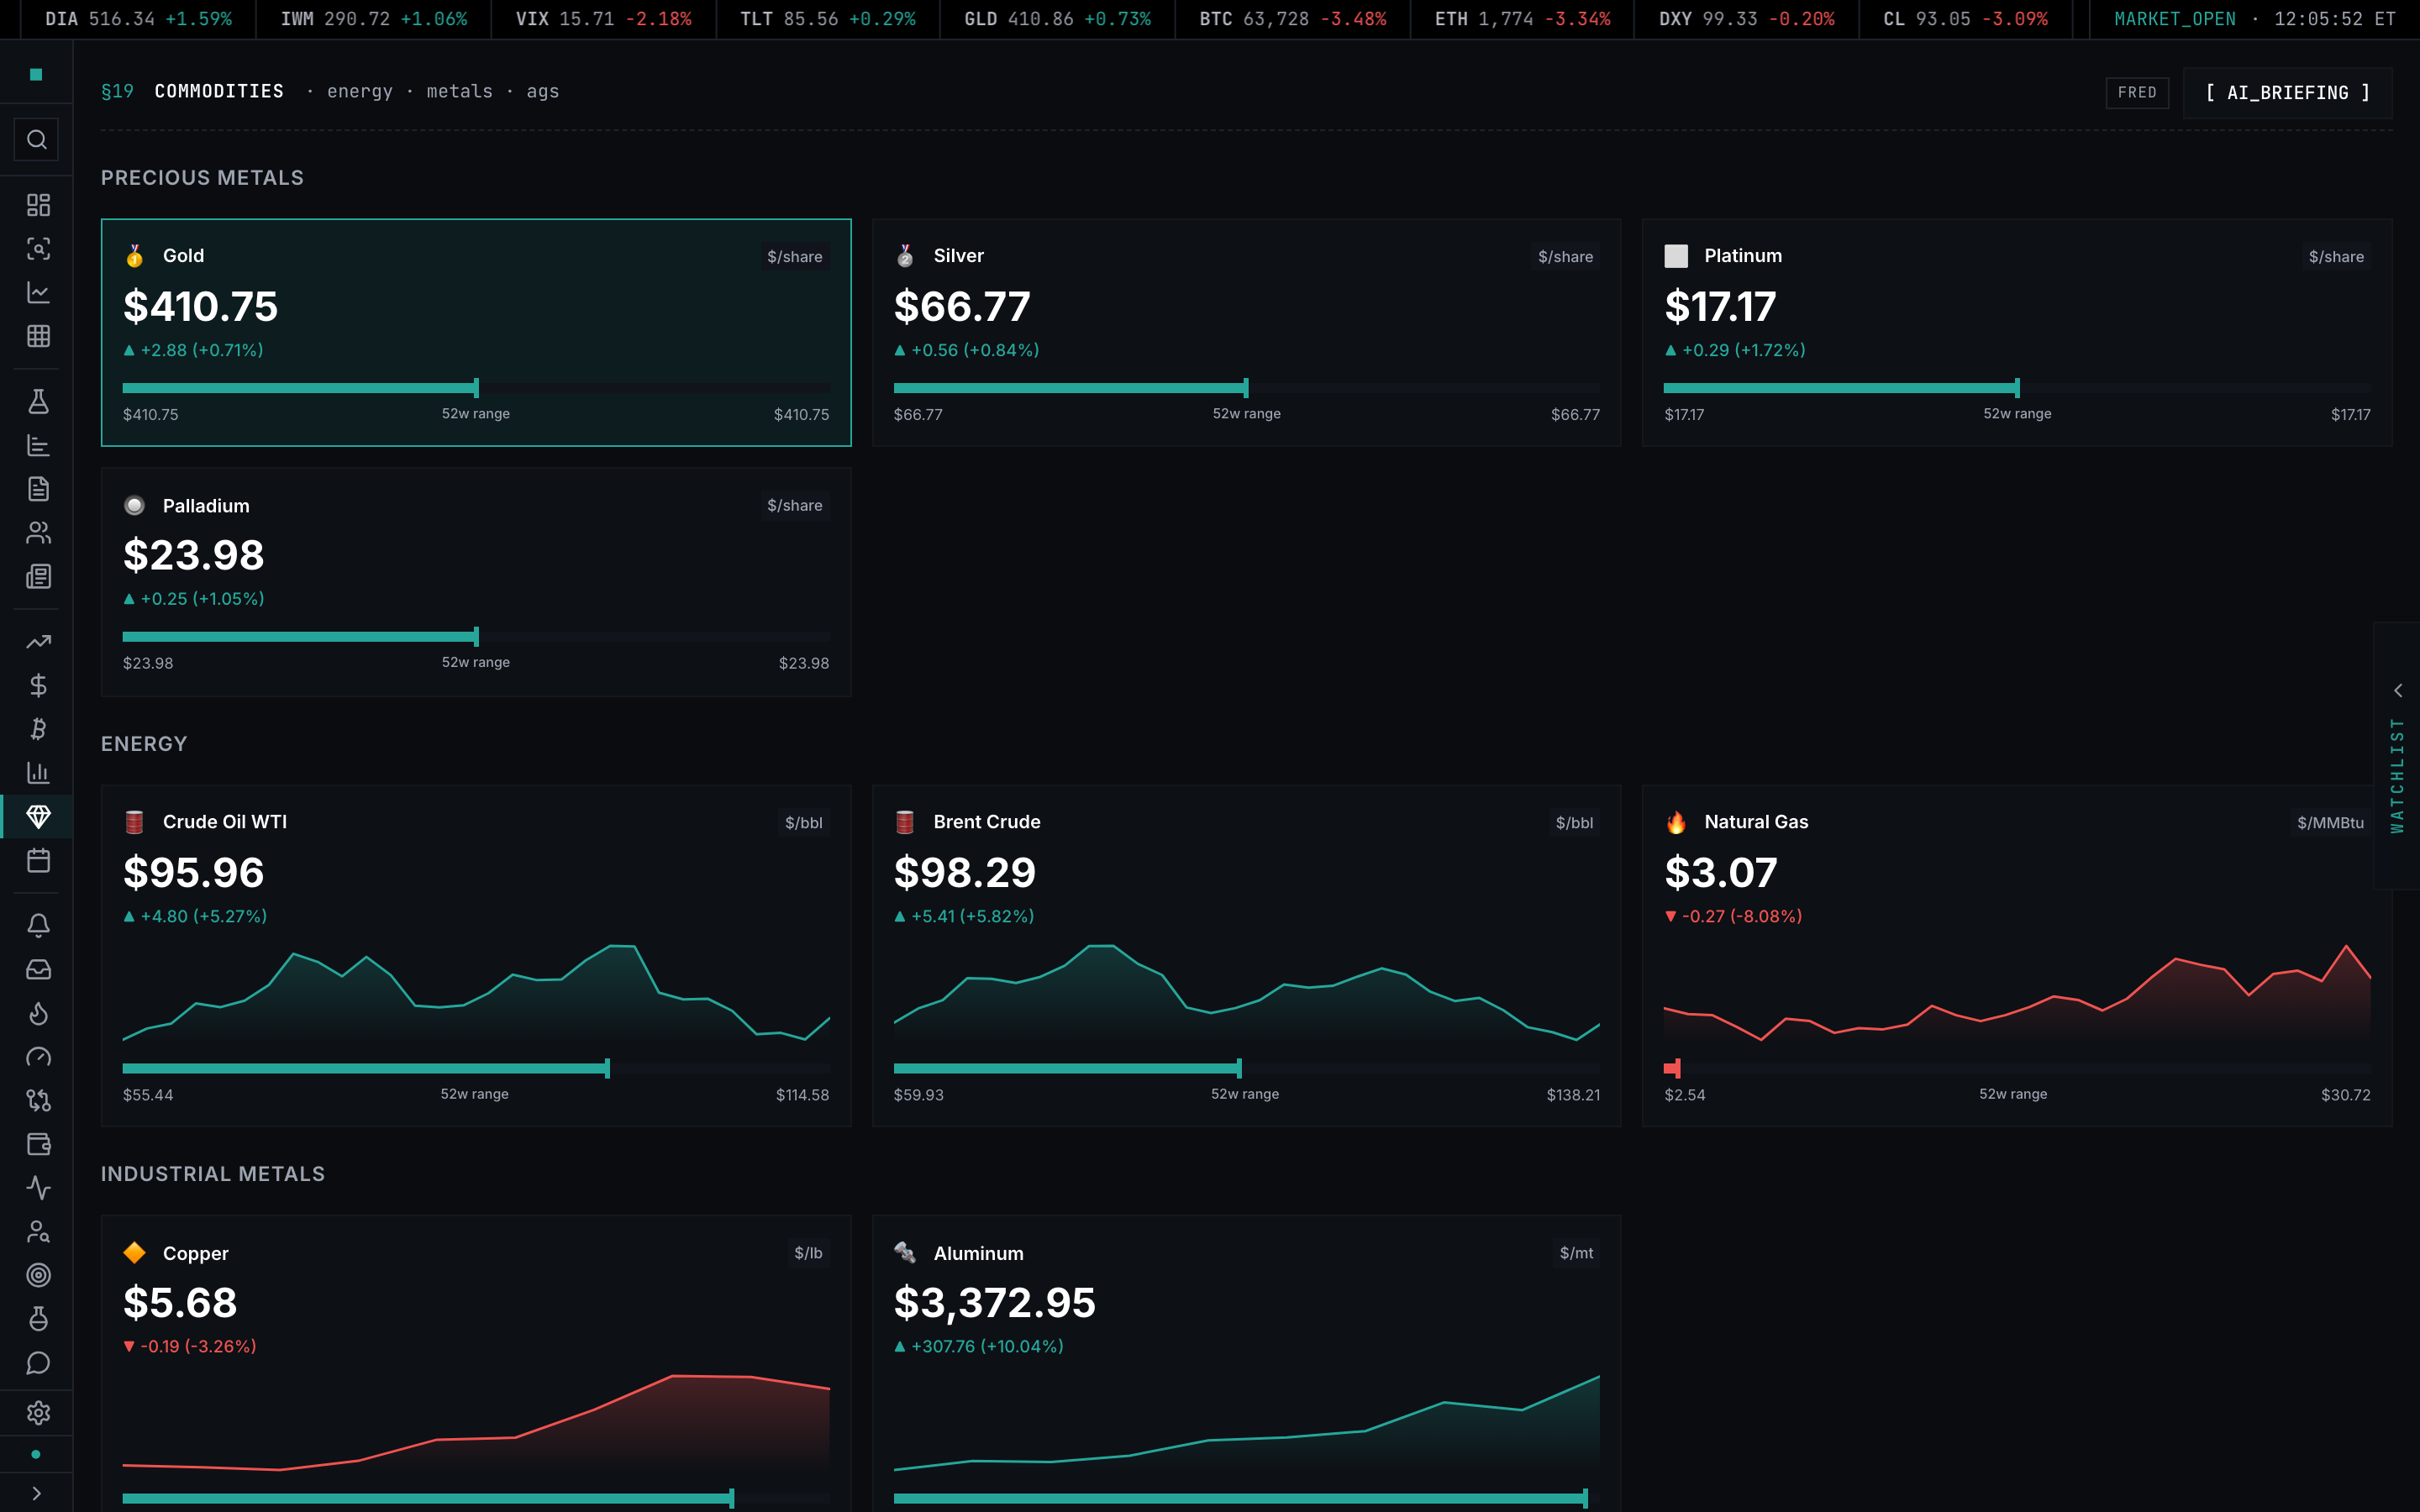Click the FRED source badge
2420x1512 pixels.
[x=2137, y=92]
